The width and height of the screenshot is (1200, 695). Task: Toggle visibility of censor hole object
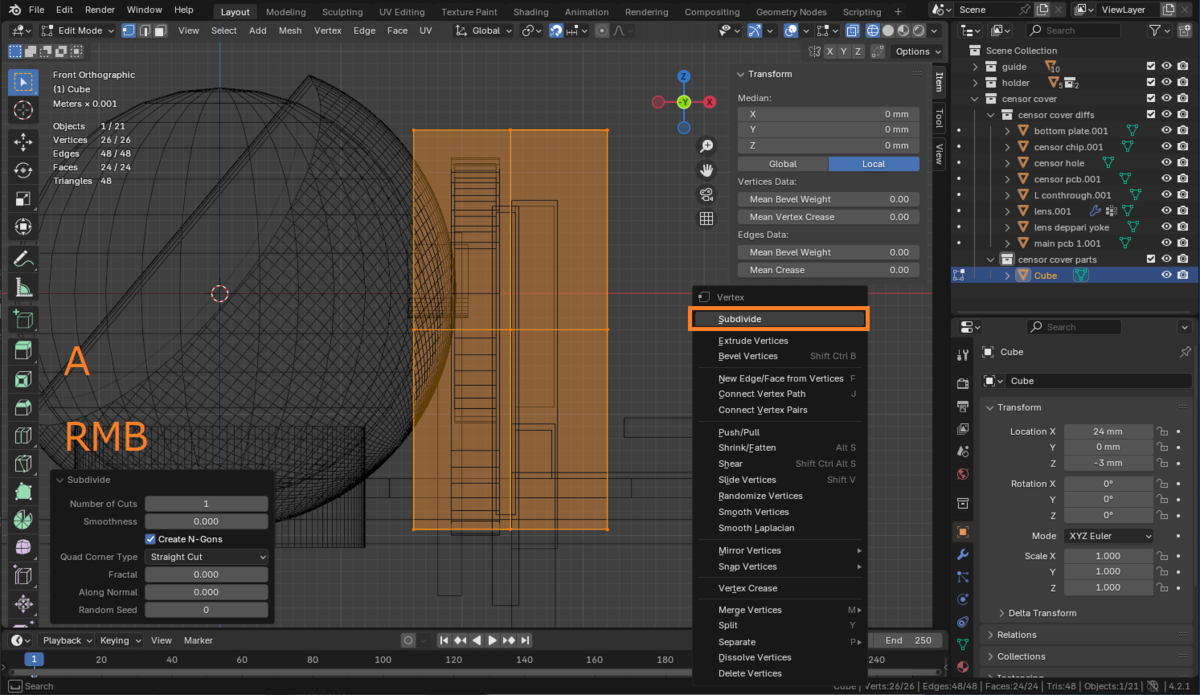click(x=1166, y=163)
